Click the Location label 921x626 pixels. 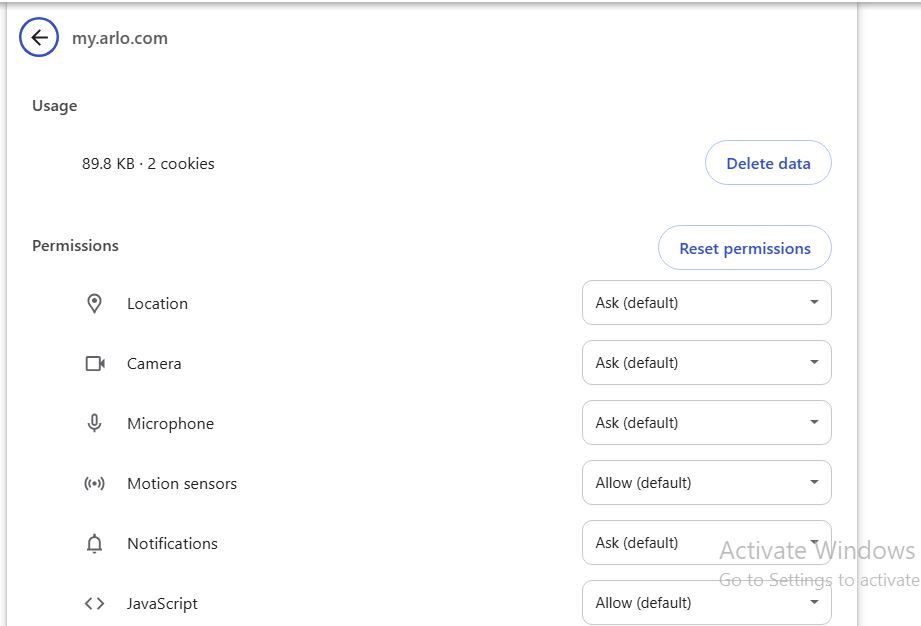point(157,304)
